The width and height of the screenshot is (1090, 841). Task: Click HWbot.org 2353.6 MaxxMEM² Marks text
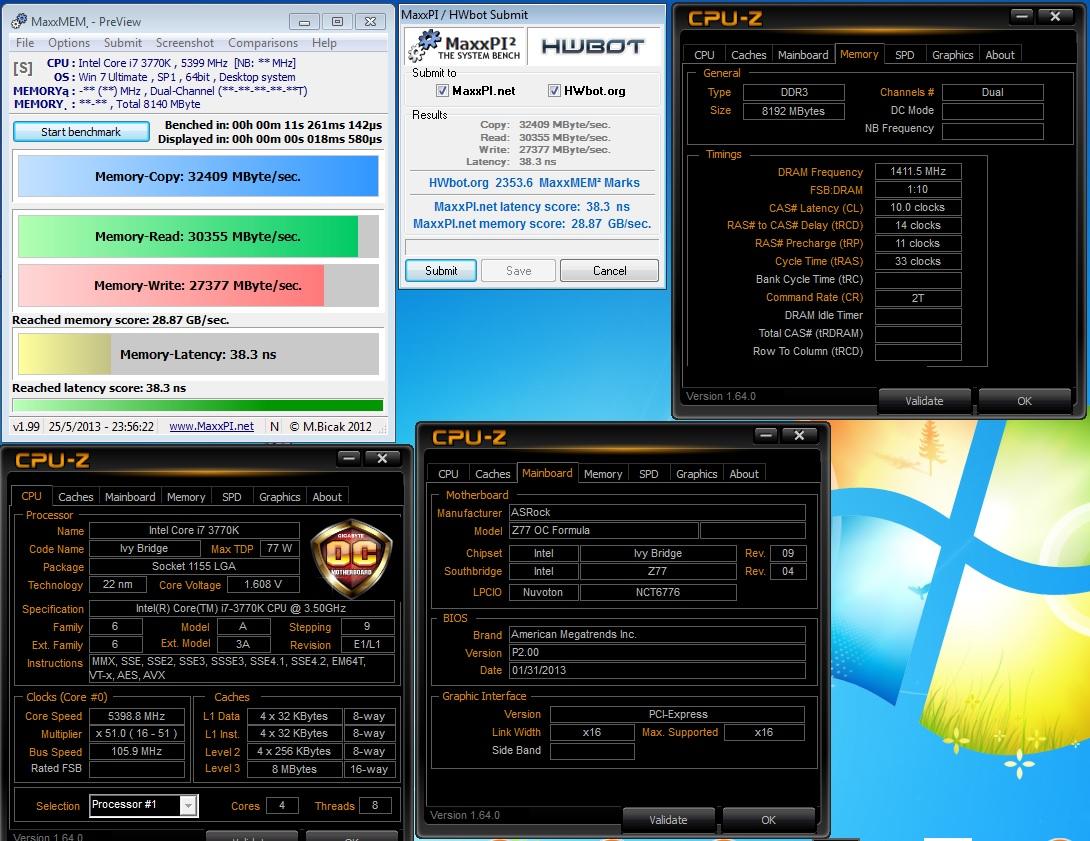[x=534, y=183]
